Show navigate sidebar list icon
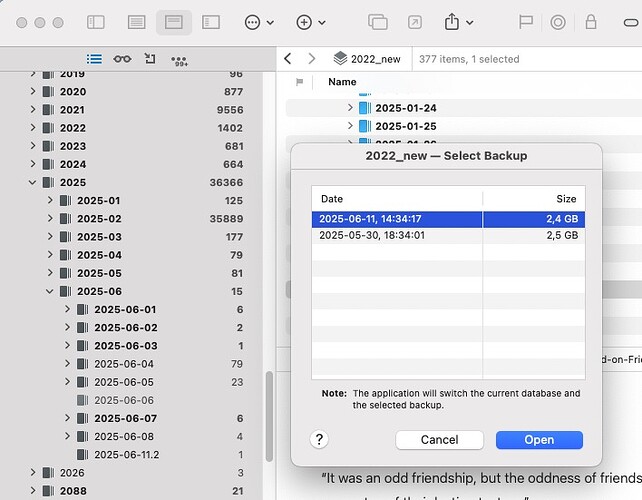 click(x=95, y=59)
